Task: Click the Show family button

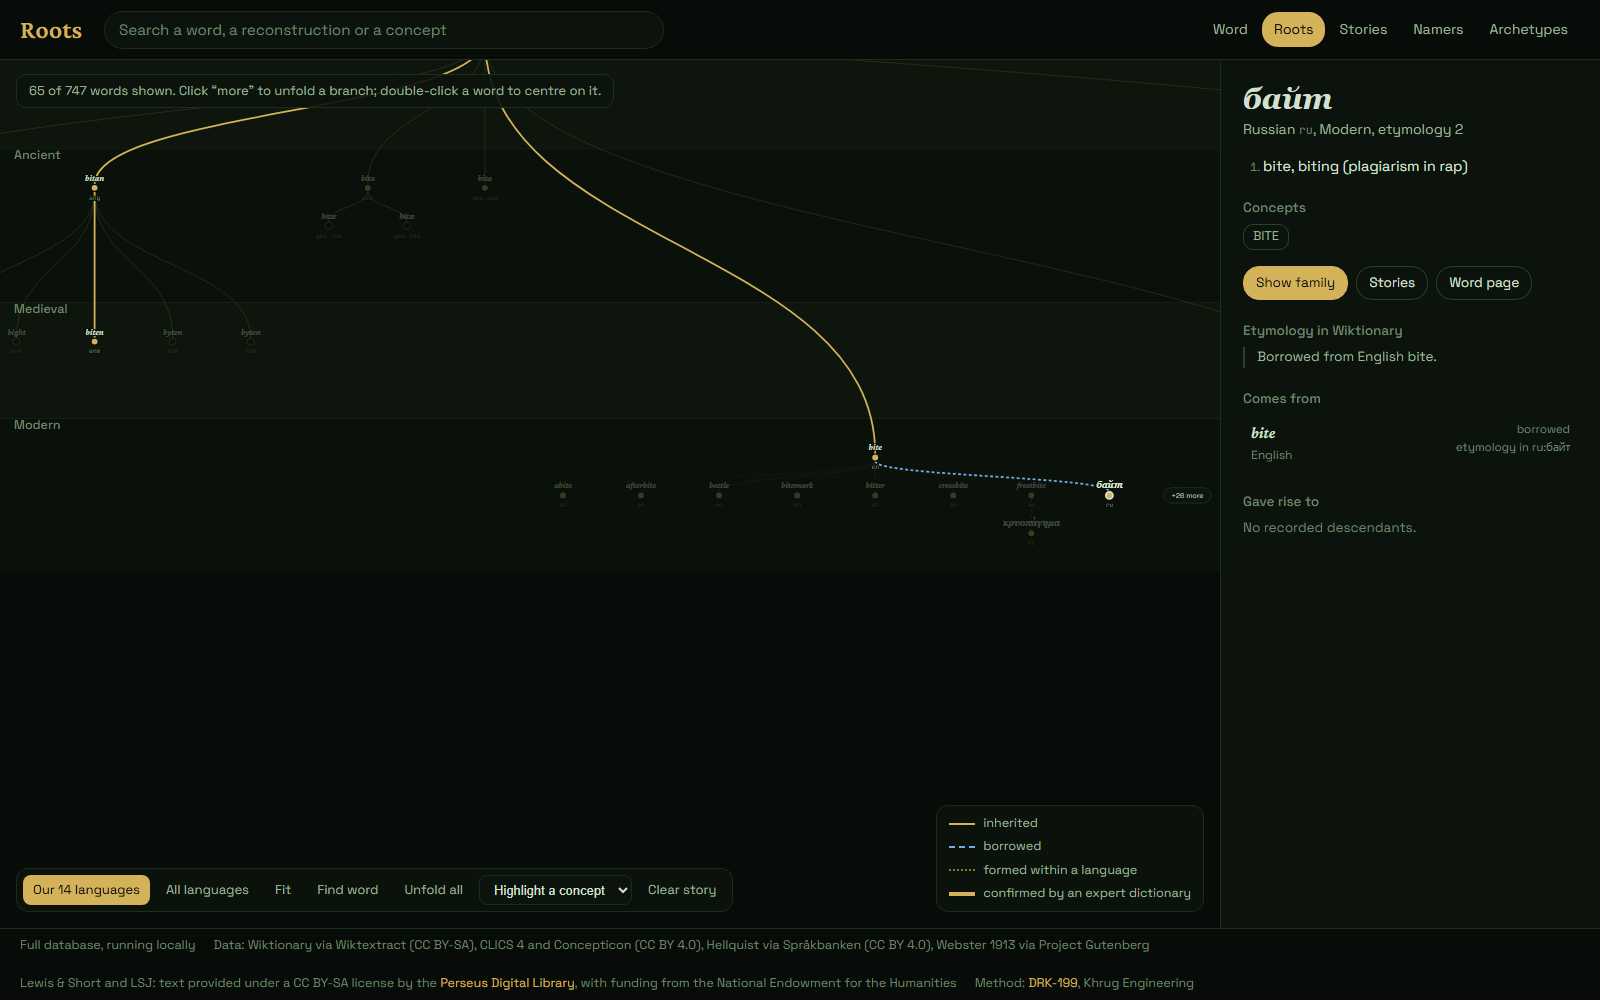Action: 1295,283
